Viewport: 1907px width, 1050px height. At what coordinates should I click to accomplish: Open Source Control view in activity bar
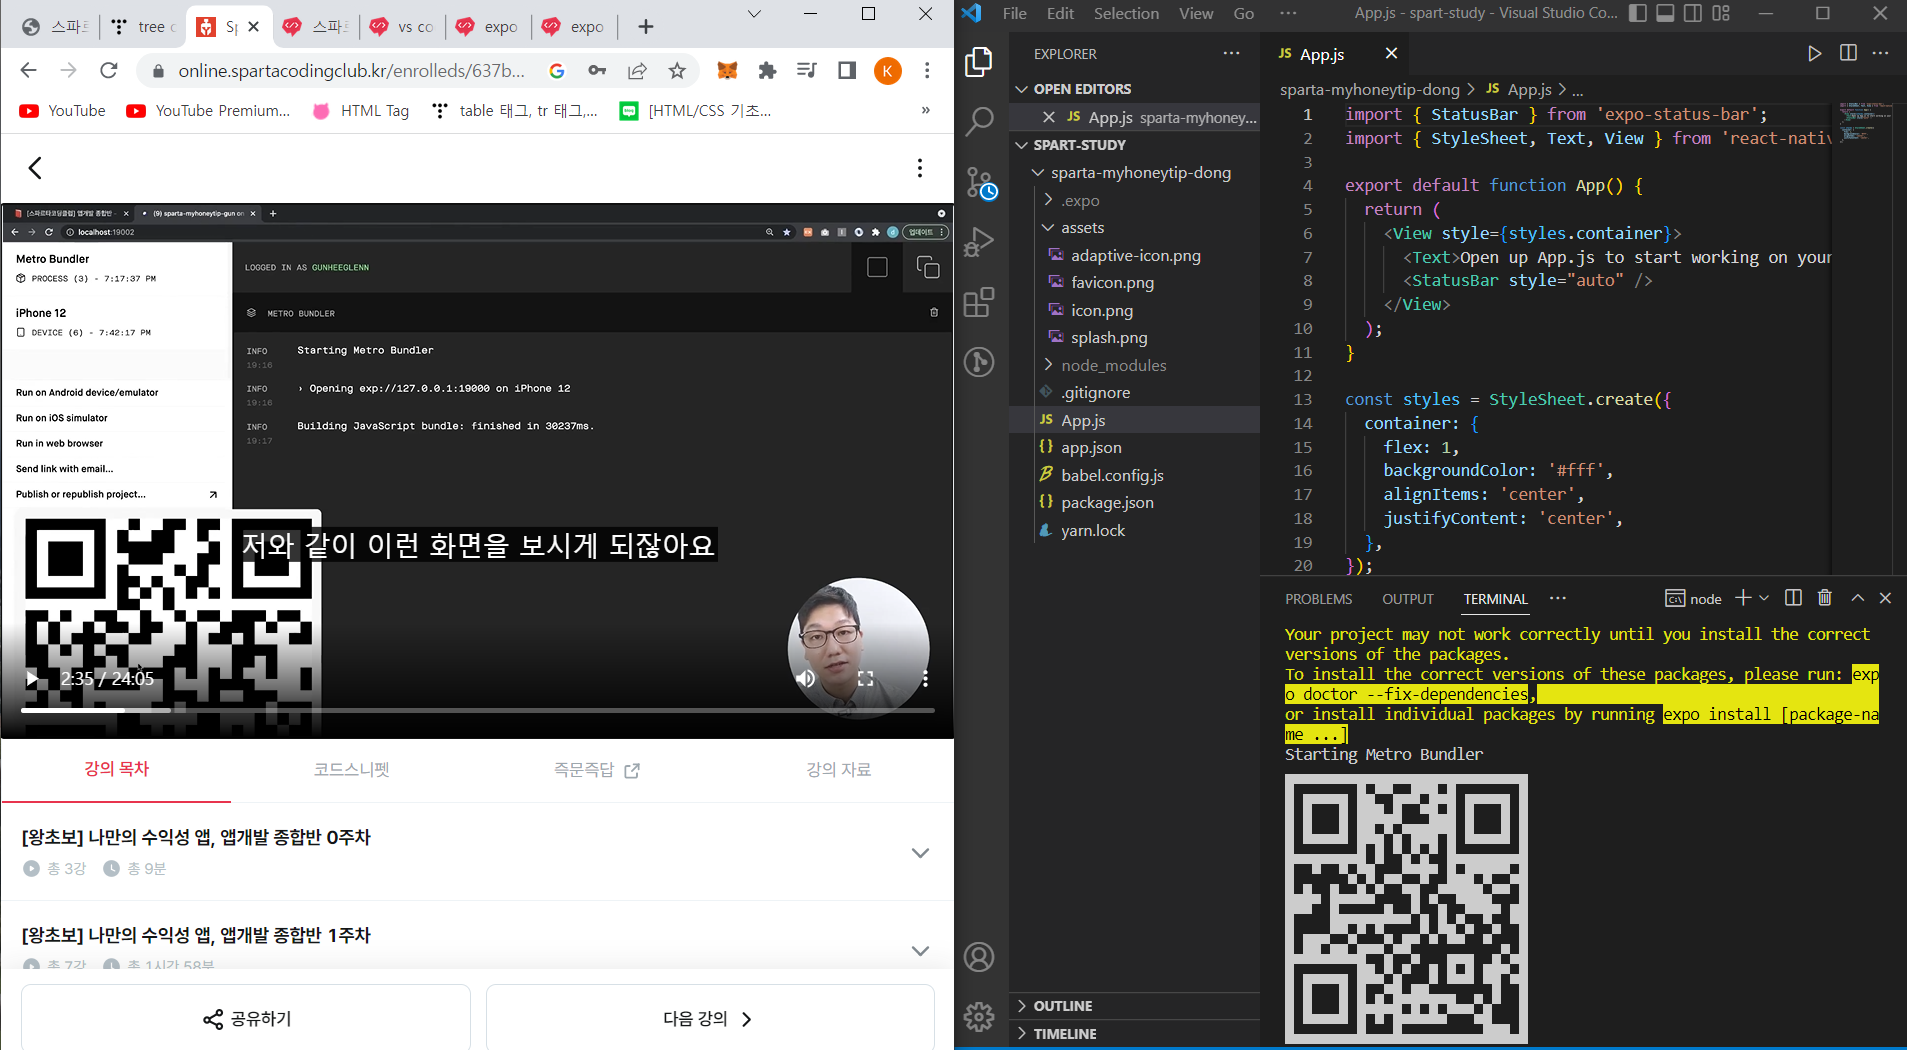(x=980, y=182)
